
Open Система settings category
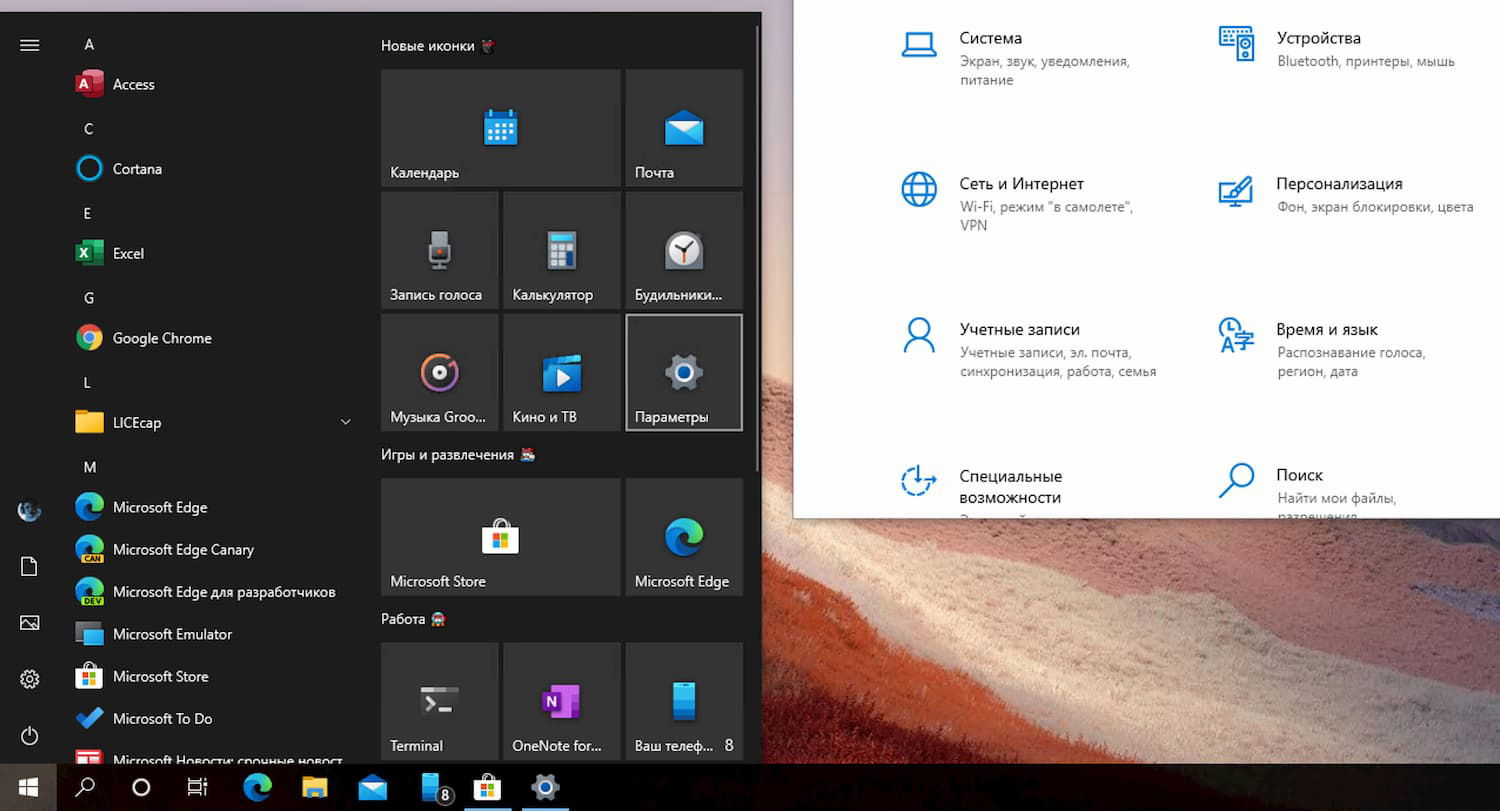tap(990, 39)
